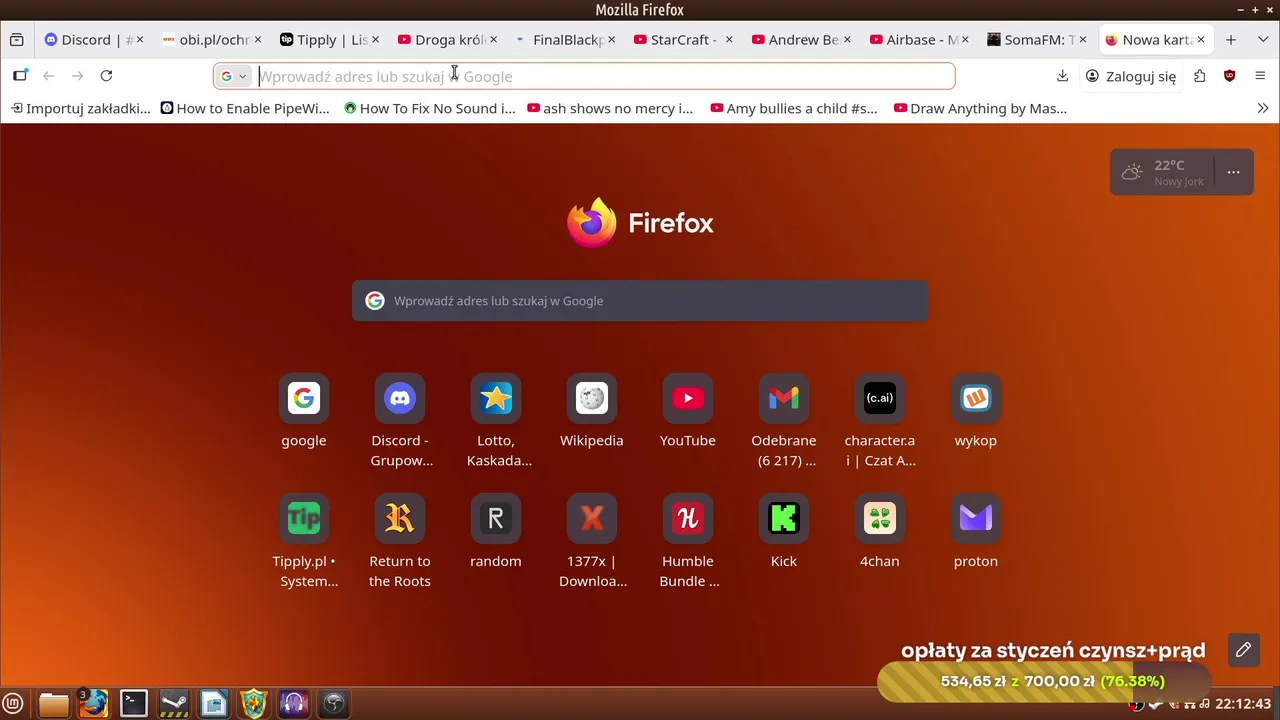
Task: Click the 22°C Nowy Jork weather widget
Action: point(1162,172)
